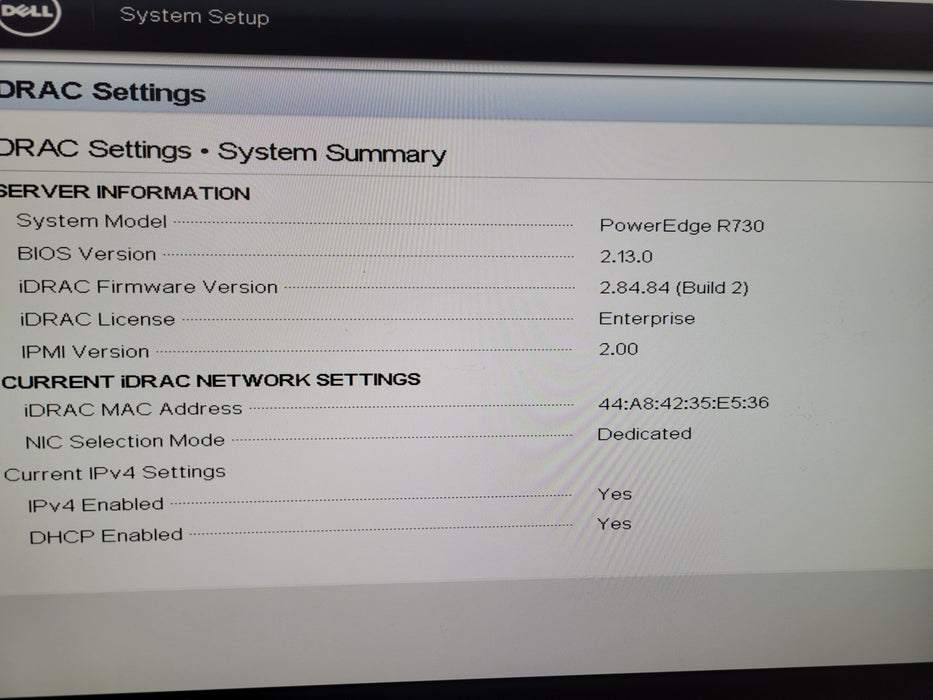Select iDRAC Firmware Version label
Screen dimensions: 933x700
tap(148, 286)
